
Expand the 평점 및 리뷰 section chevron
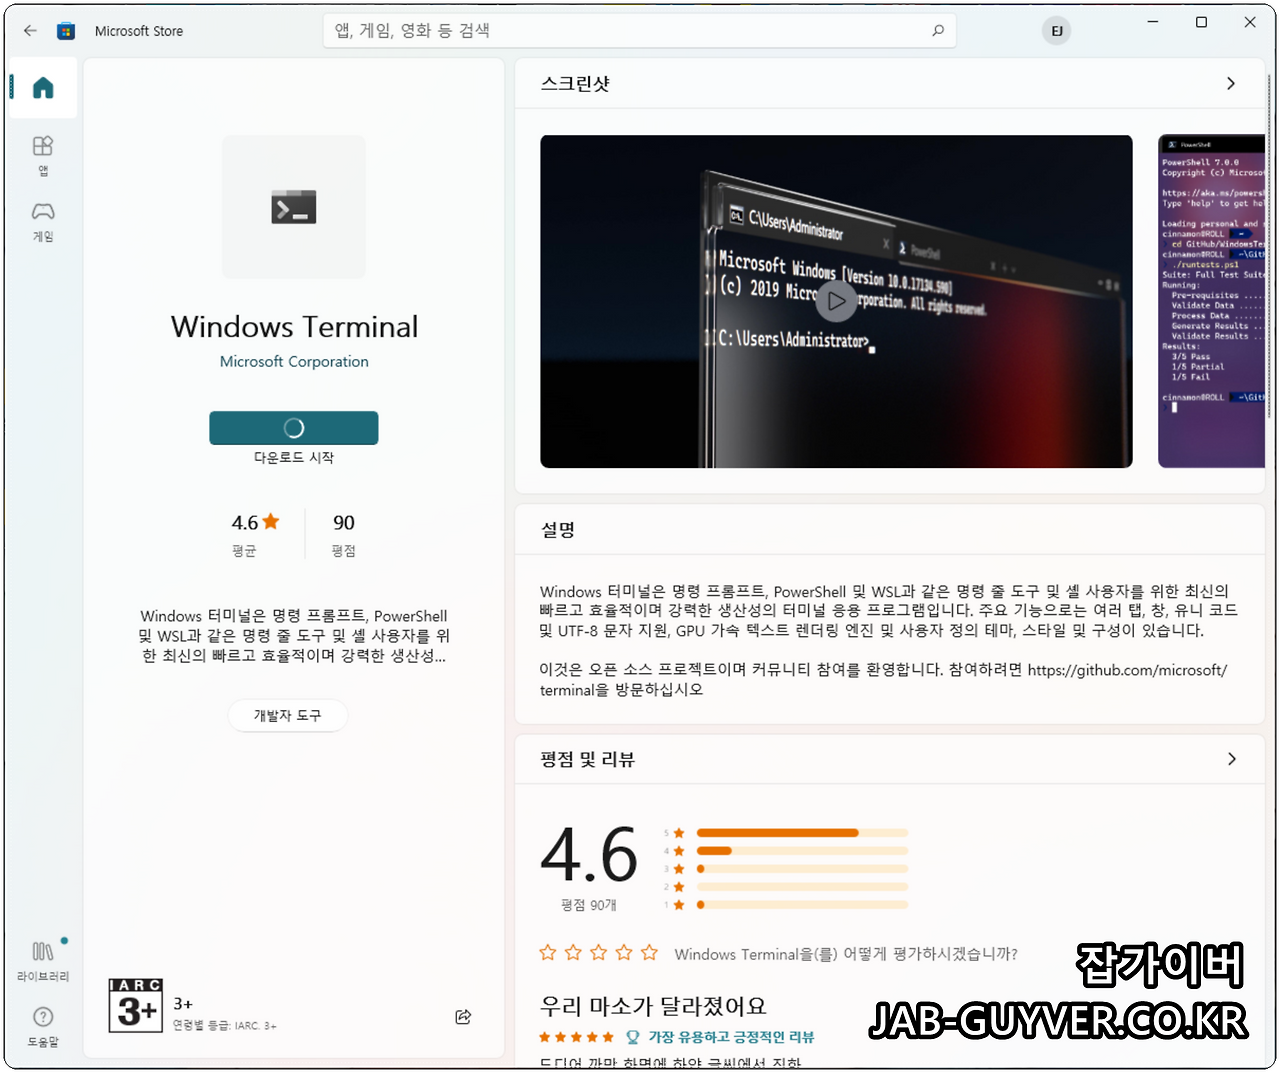(1231, 759)
